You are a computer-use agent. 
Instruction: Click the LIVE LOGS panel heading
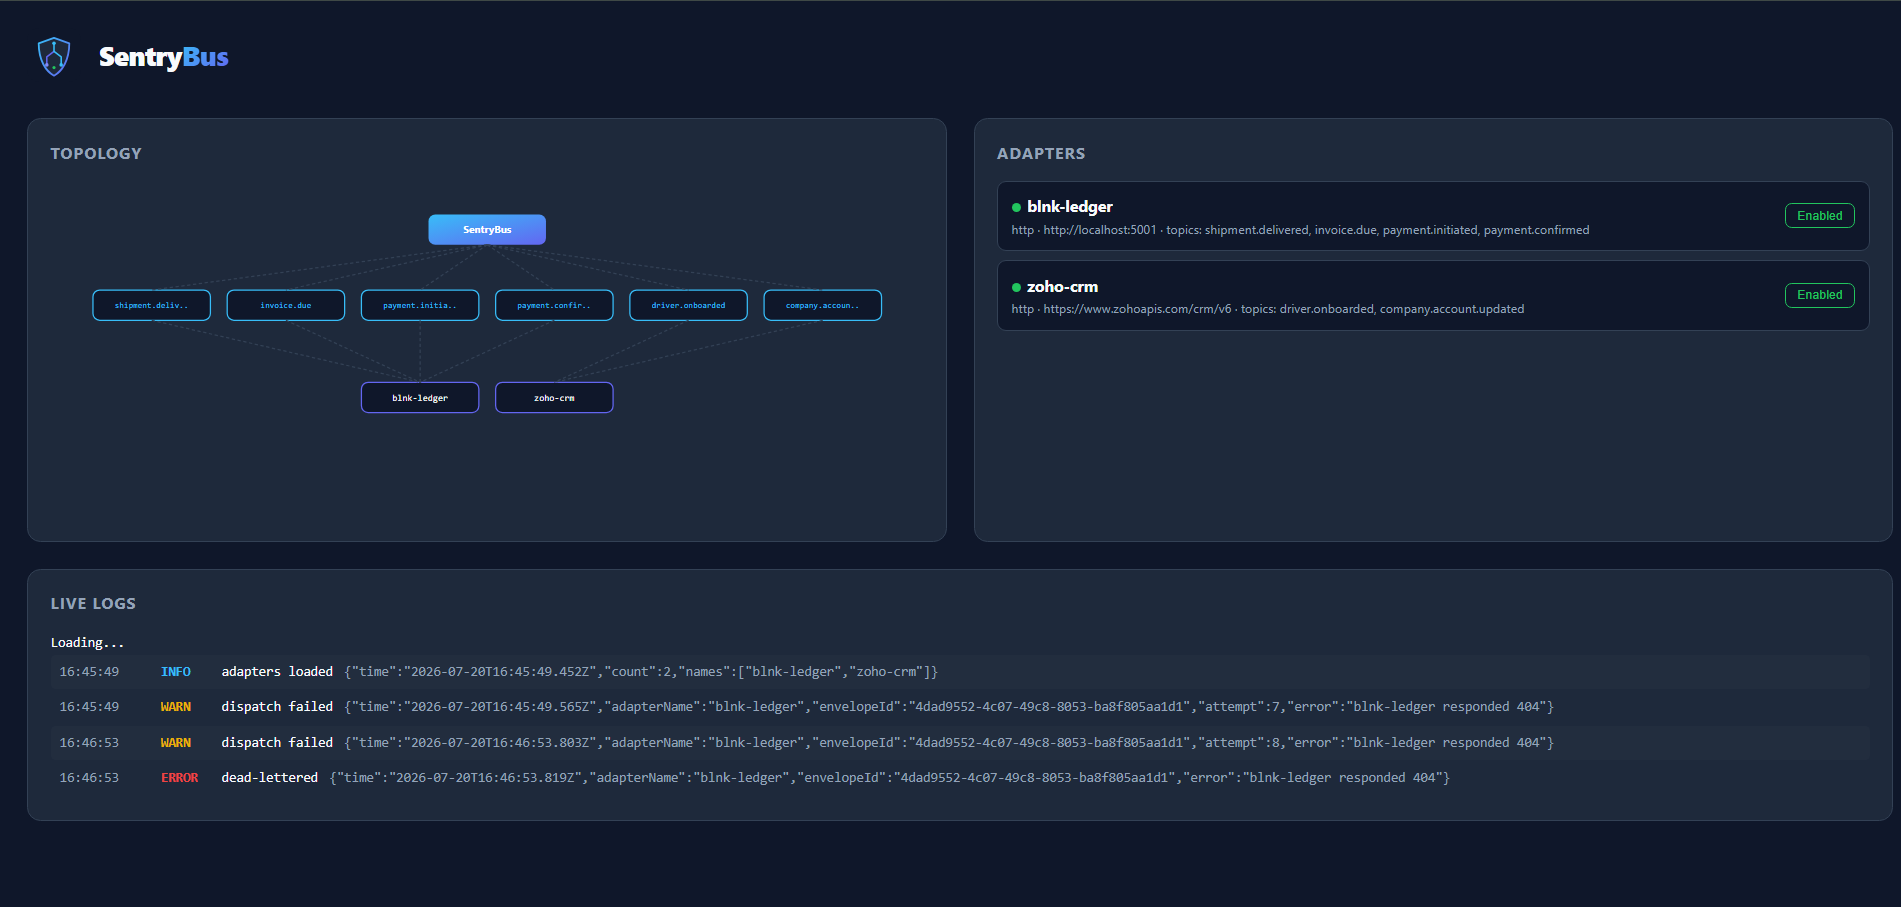(x=93, y=603)
